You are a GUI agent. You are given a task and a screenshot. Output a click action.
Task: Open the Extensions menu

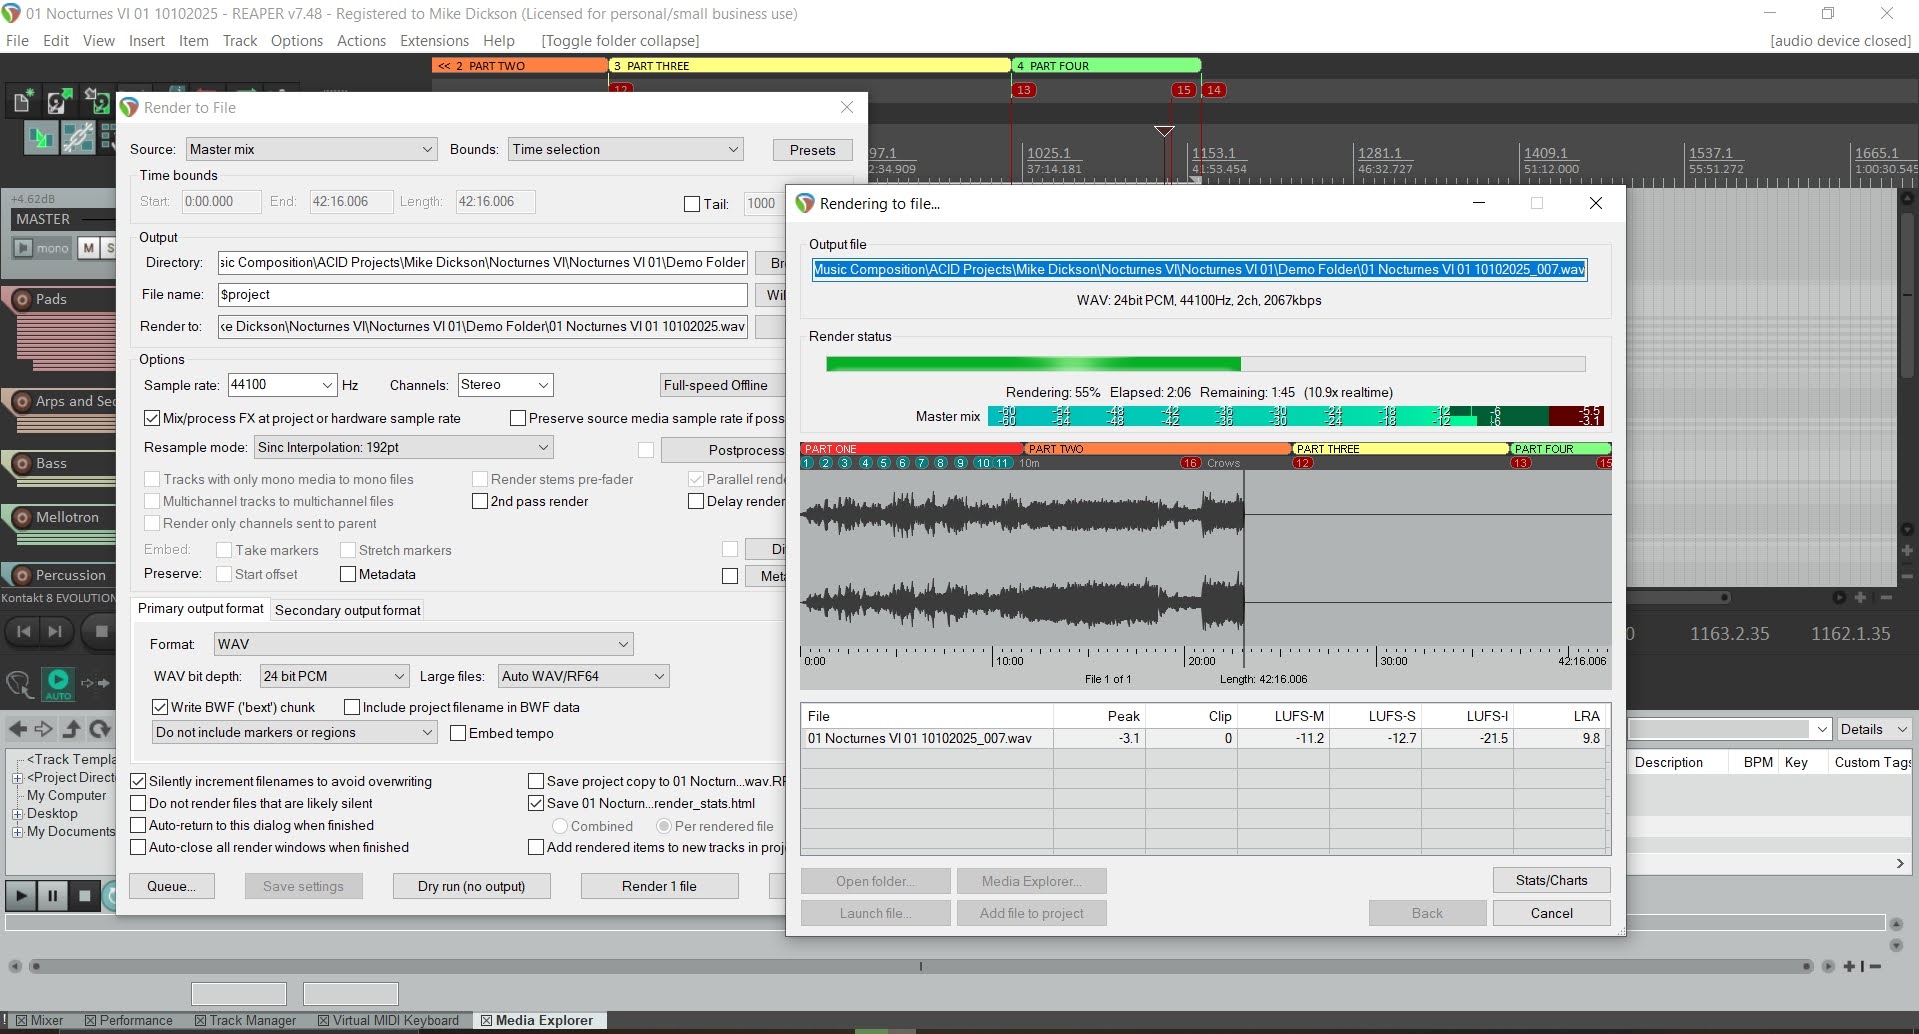pos(434,41)
